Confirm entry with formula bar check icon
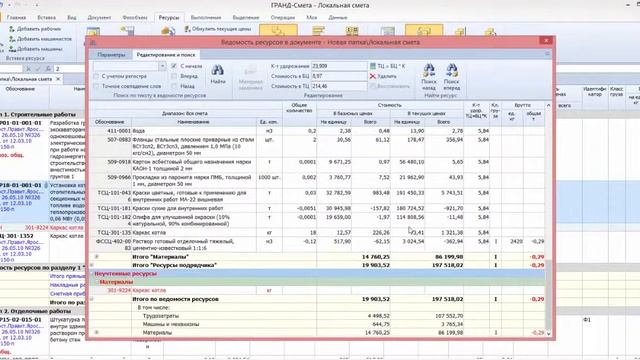 pyautogui.click(x=38, y=69)
